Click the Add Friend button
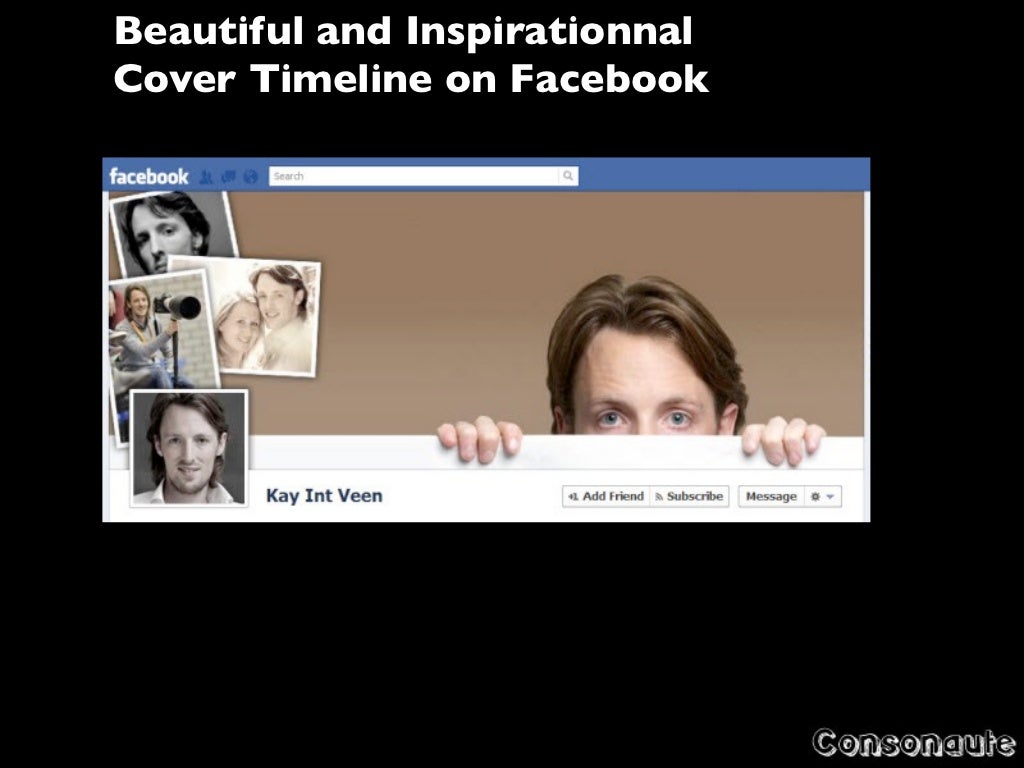The height and width of the screenshot is (768, 1024). [606, 496]
